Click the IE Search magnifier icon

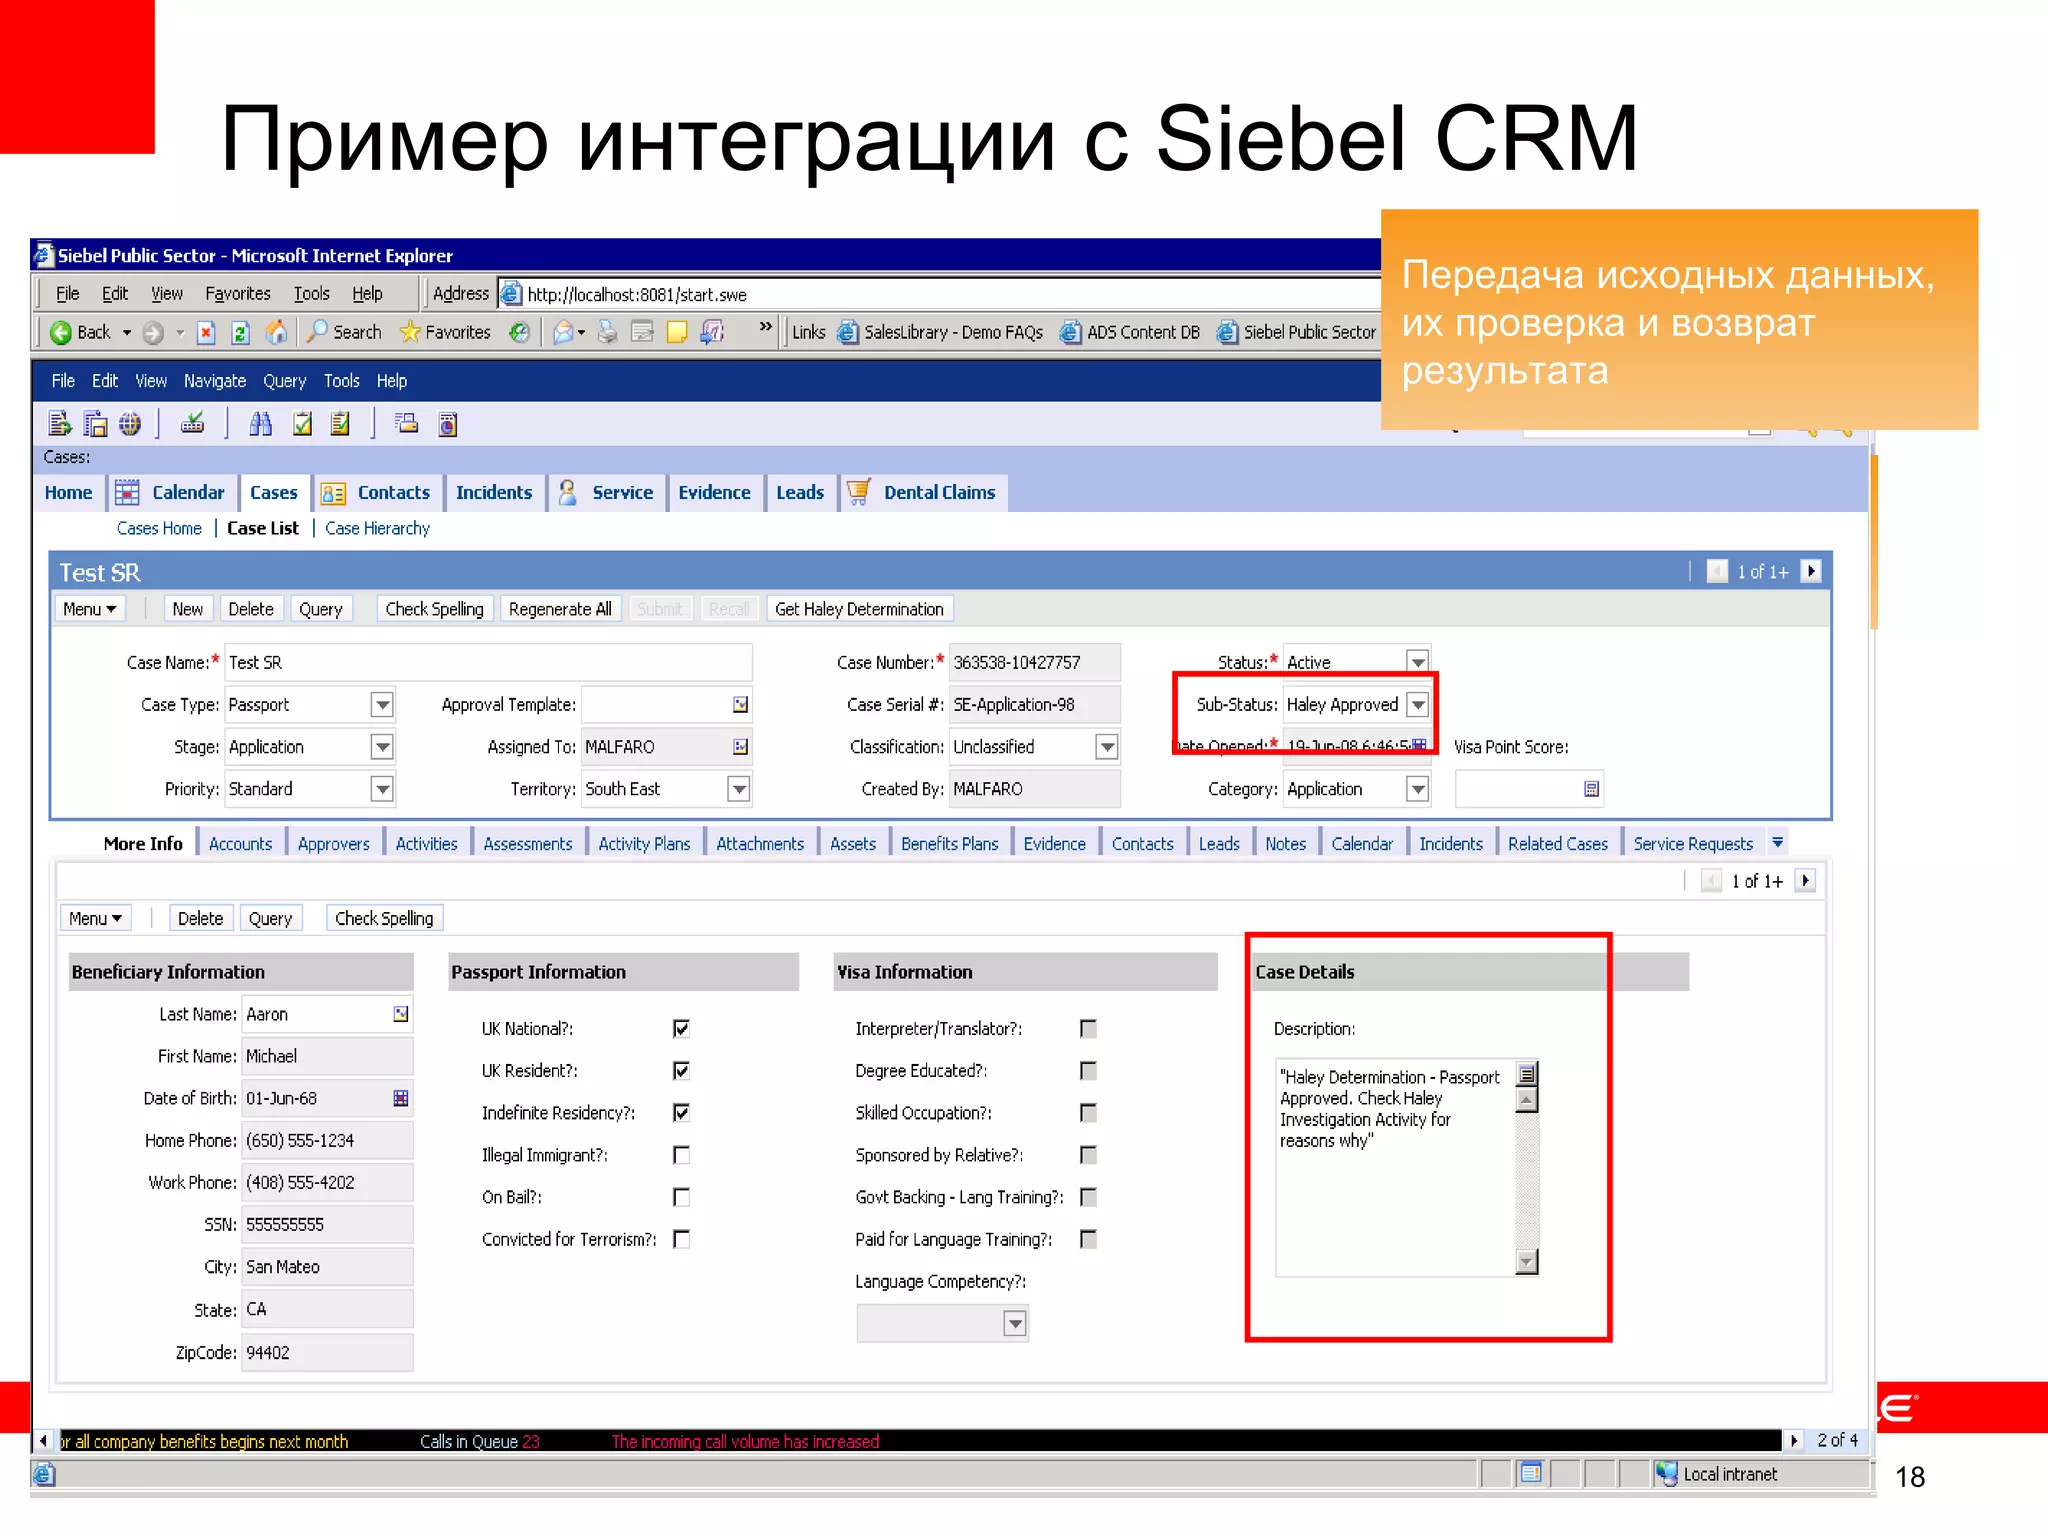tap(317, 331)
